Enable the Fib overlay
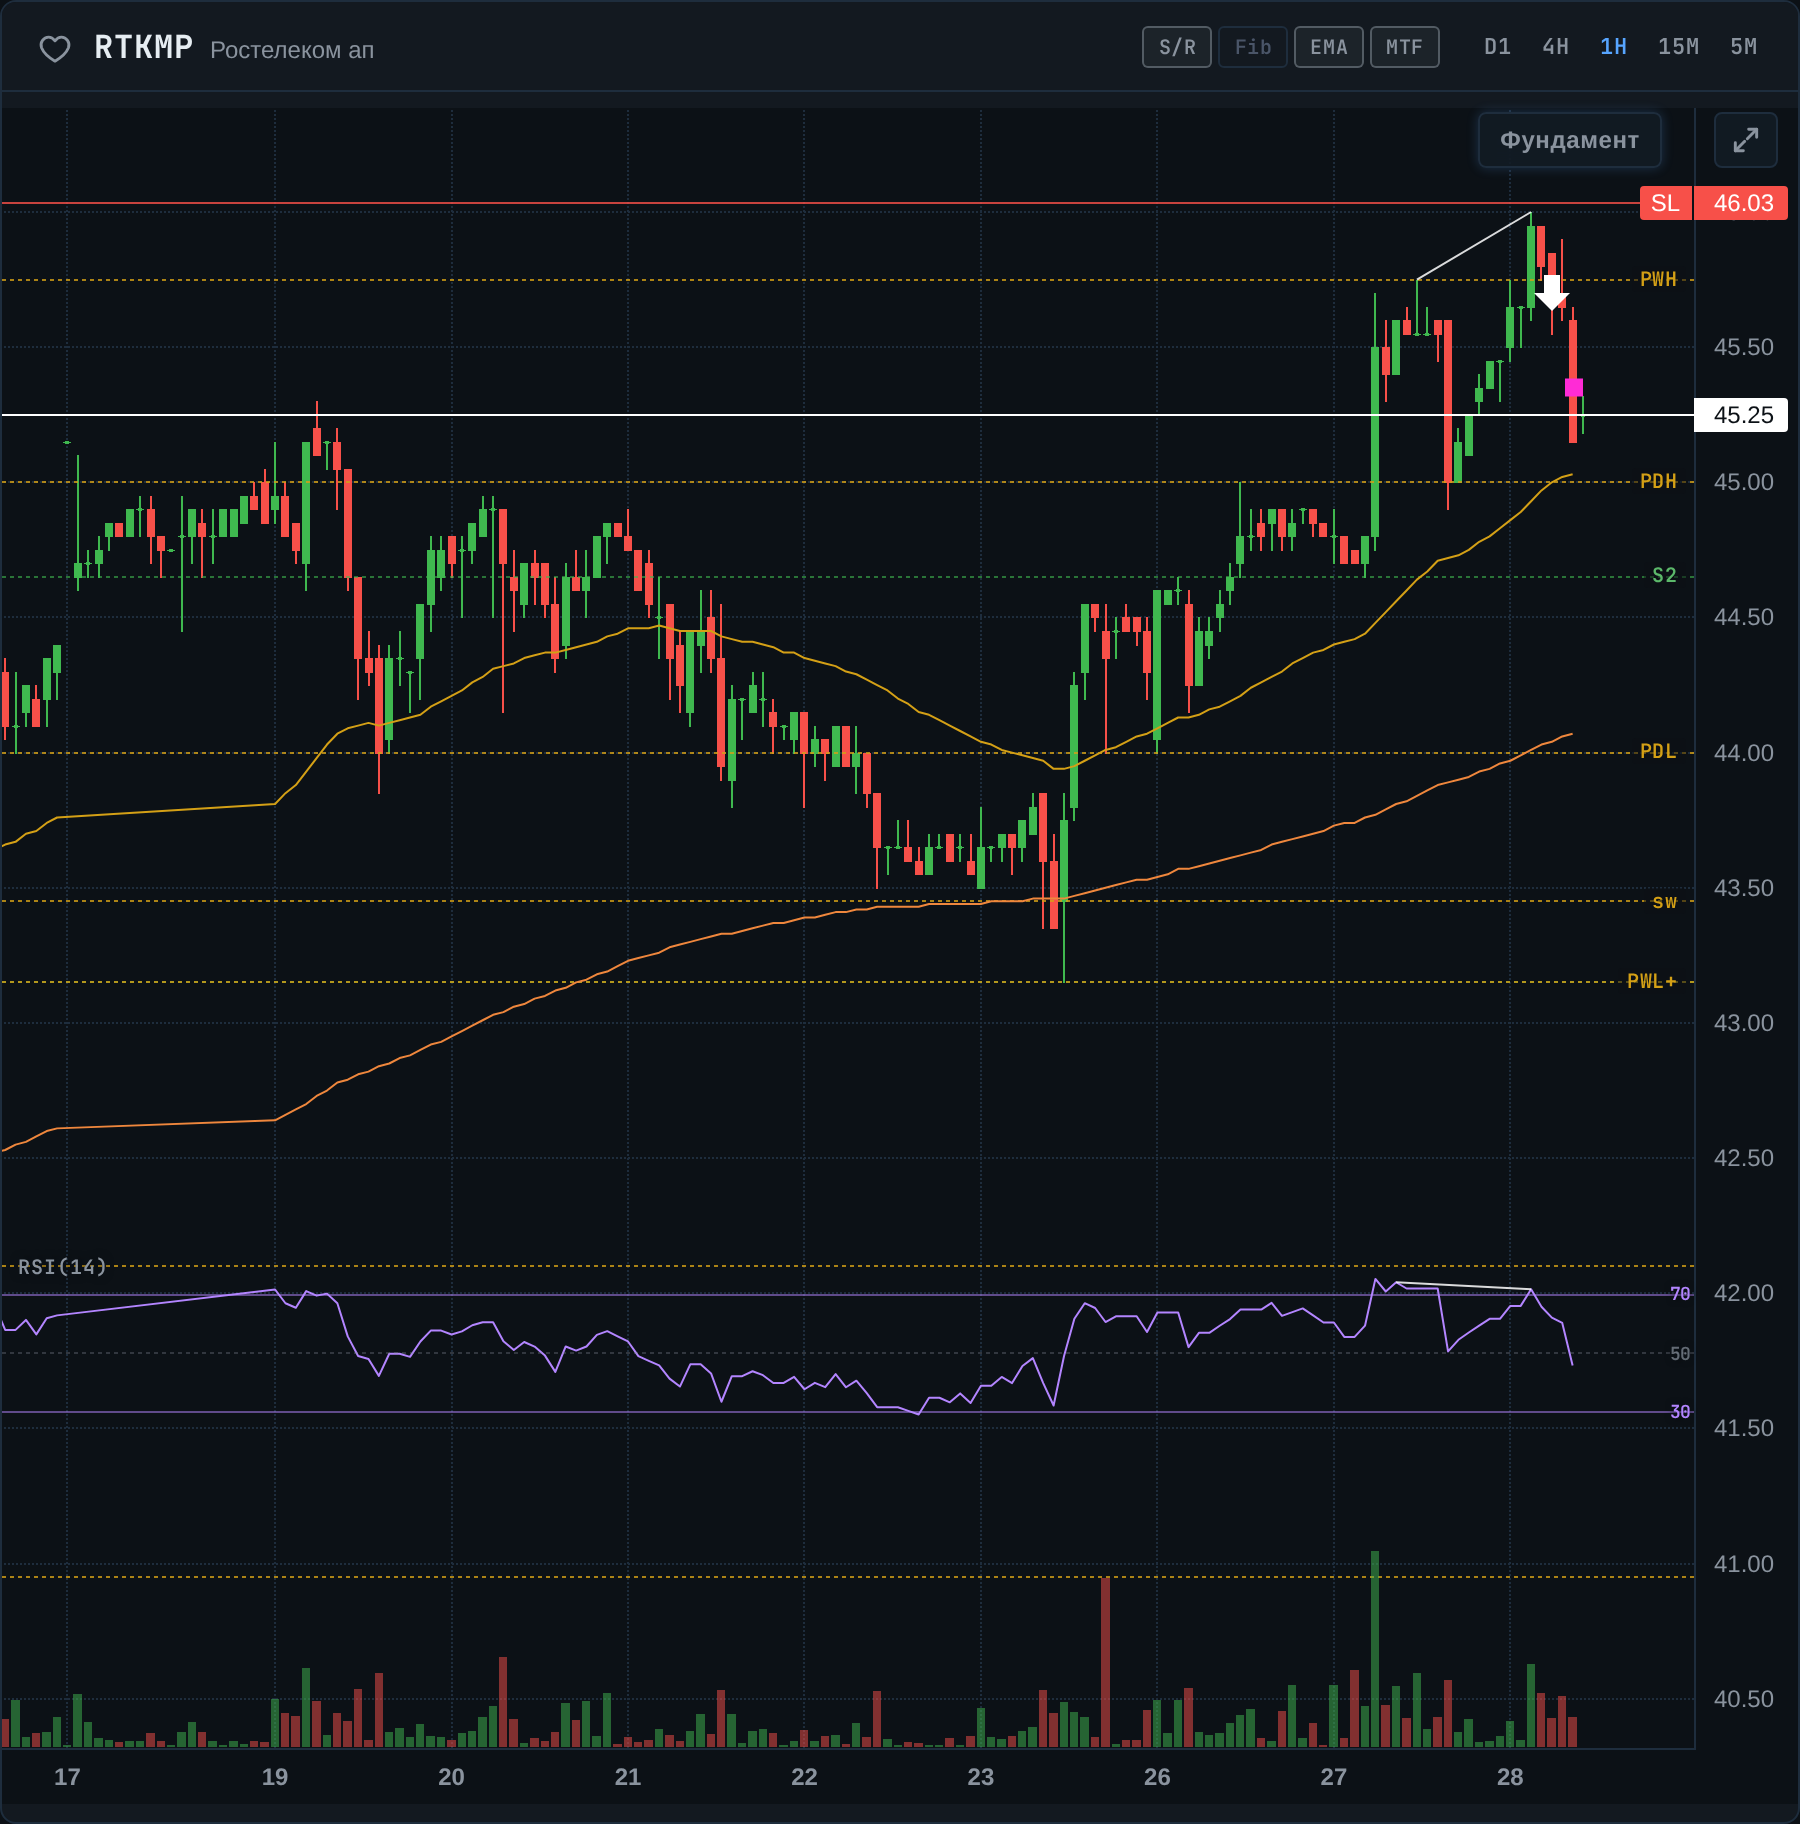1800x1824 pixels. point(1253,47)
